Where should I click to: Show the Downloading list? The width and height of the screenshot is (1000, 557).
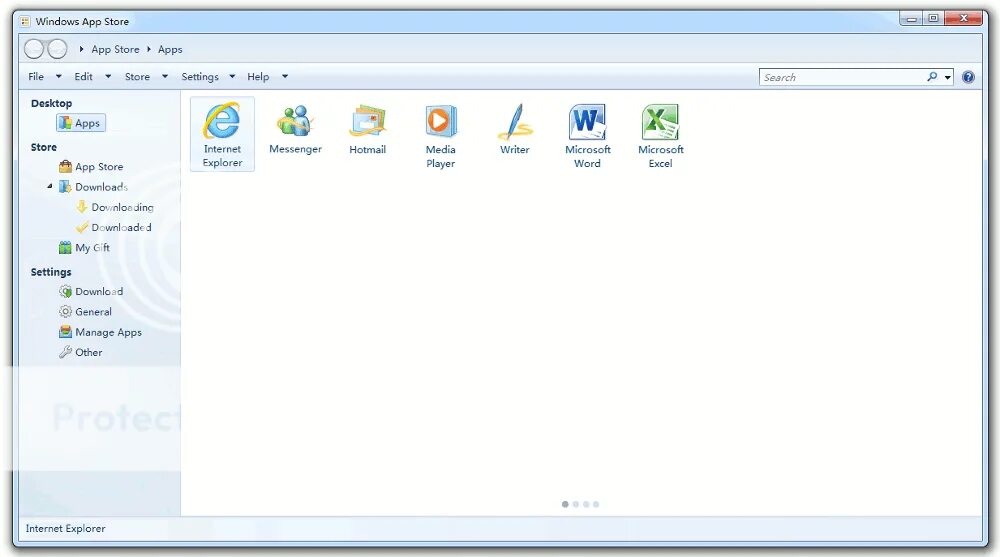pyautogui.click(x=115, y=207)
